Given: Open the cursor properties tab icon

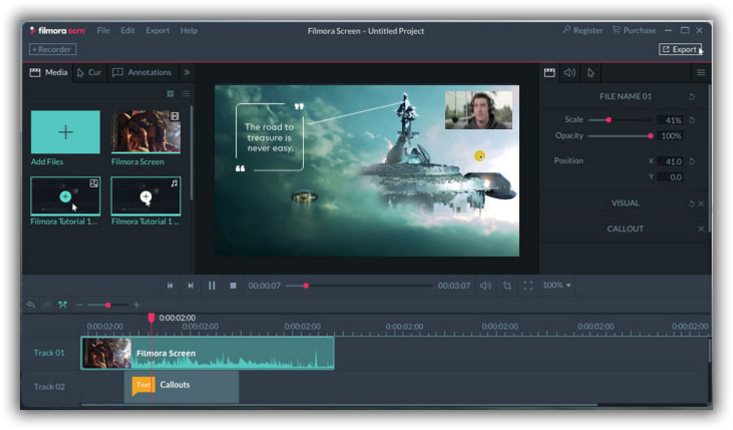Looking at the screenshot, I should [590, 72].
